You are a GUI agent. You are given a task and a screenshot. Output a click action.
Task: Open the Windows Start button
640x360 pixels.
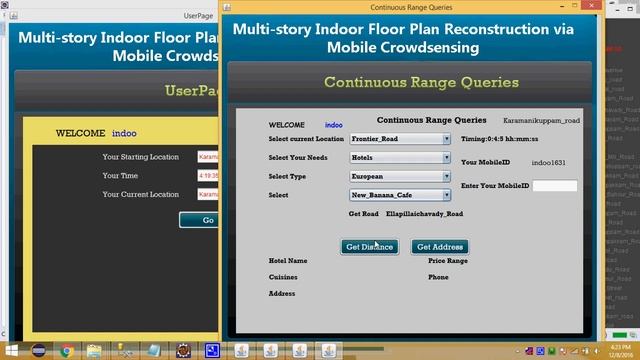pos(11,351)
